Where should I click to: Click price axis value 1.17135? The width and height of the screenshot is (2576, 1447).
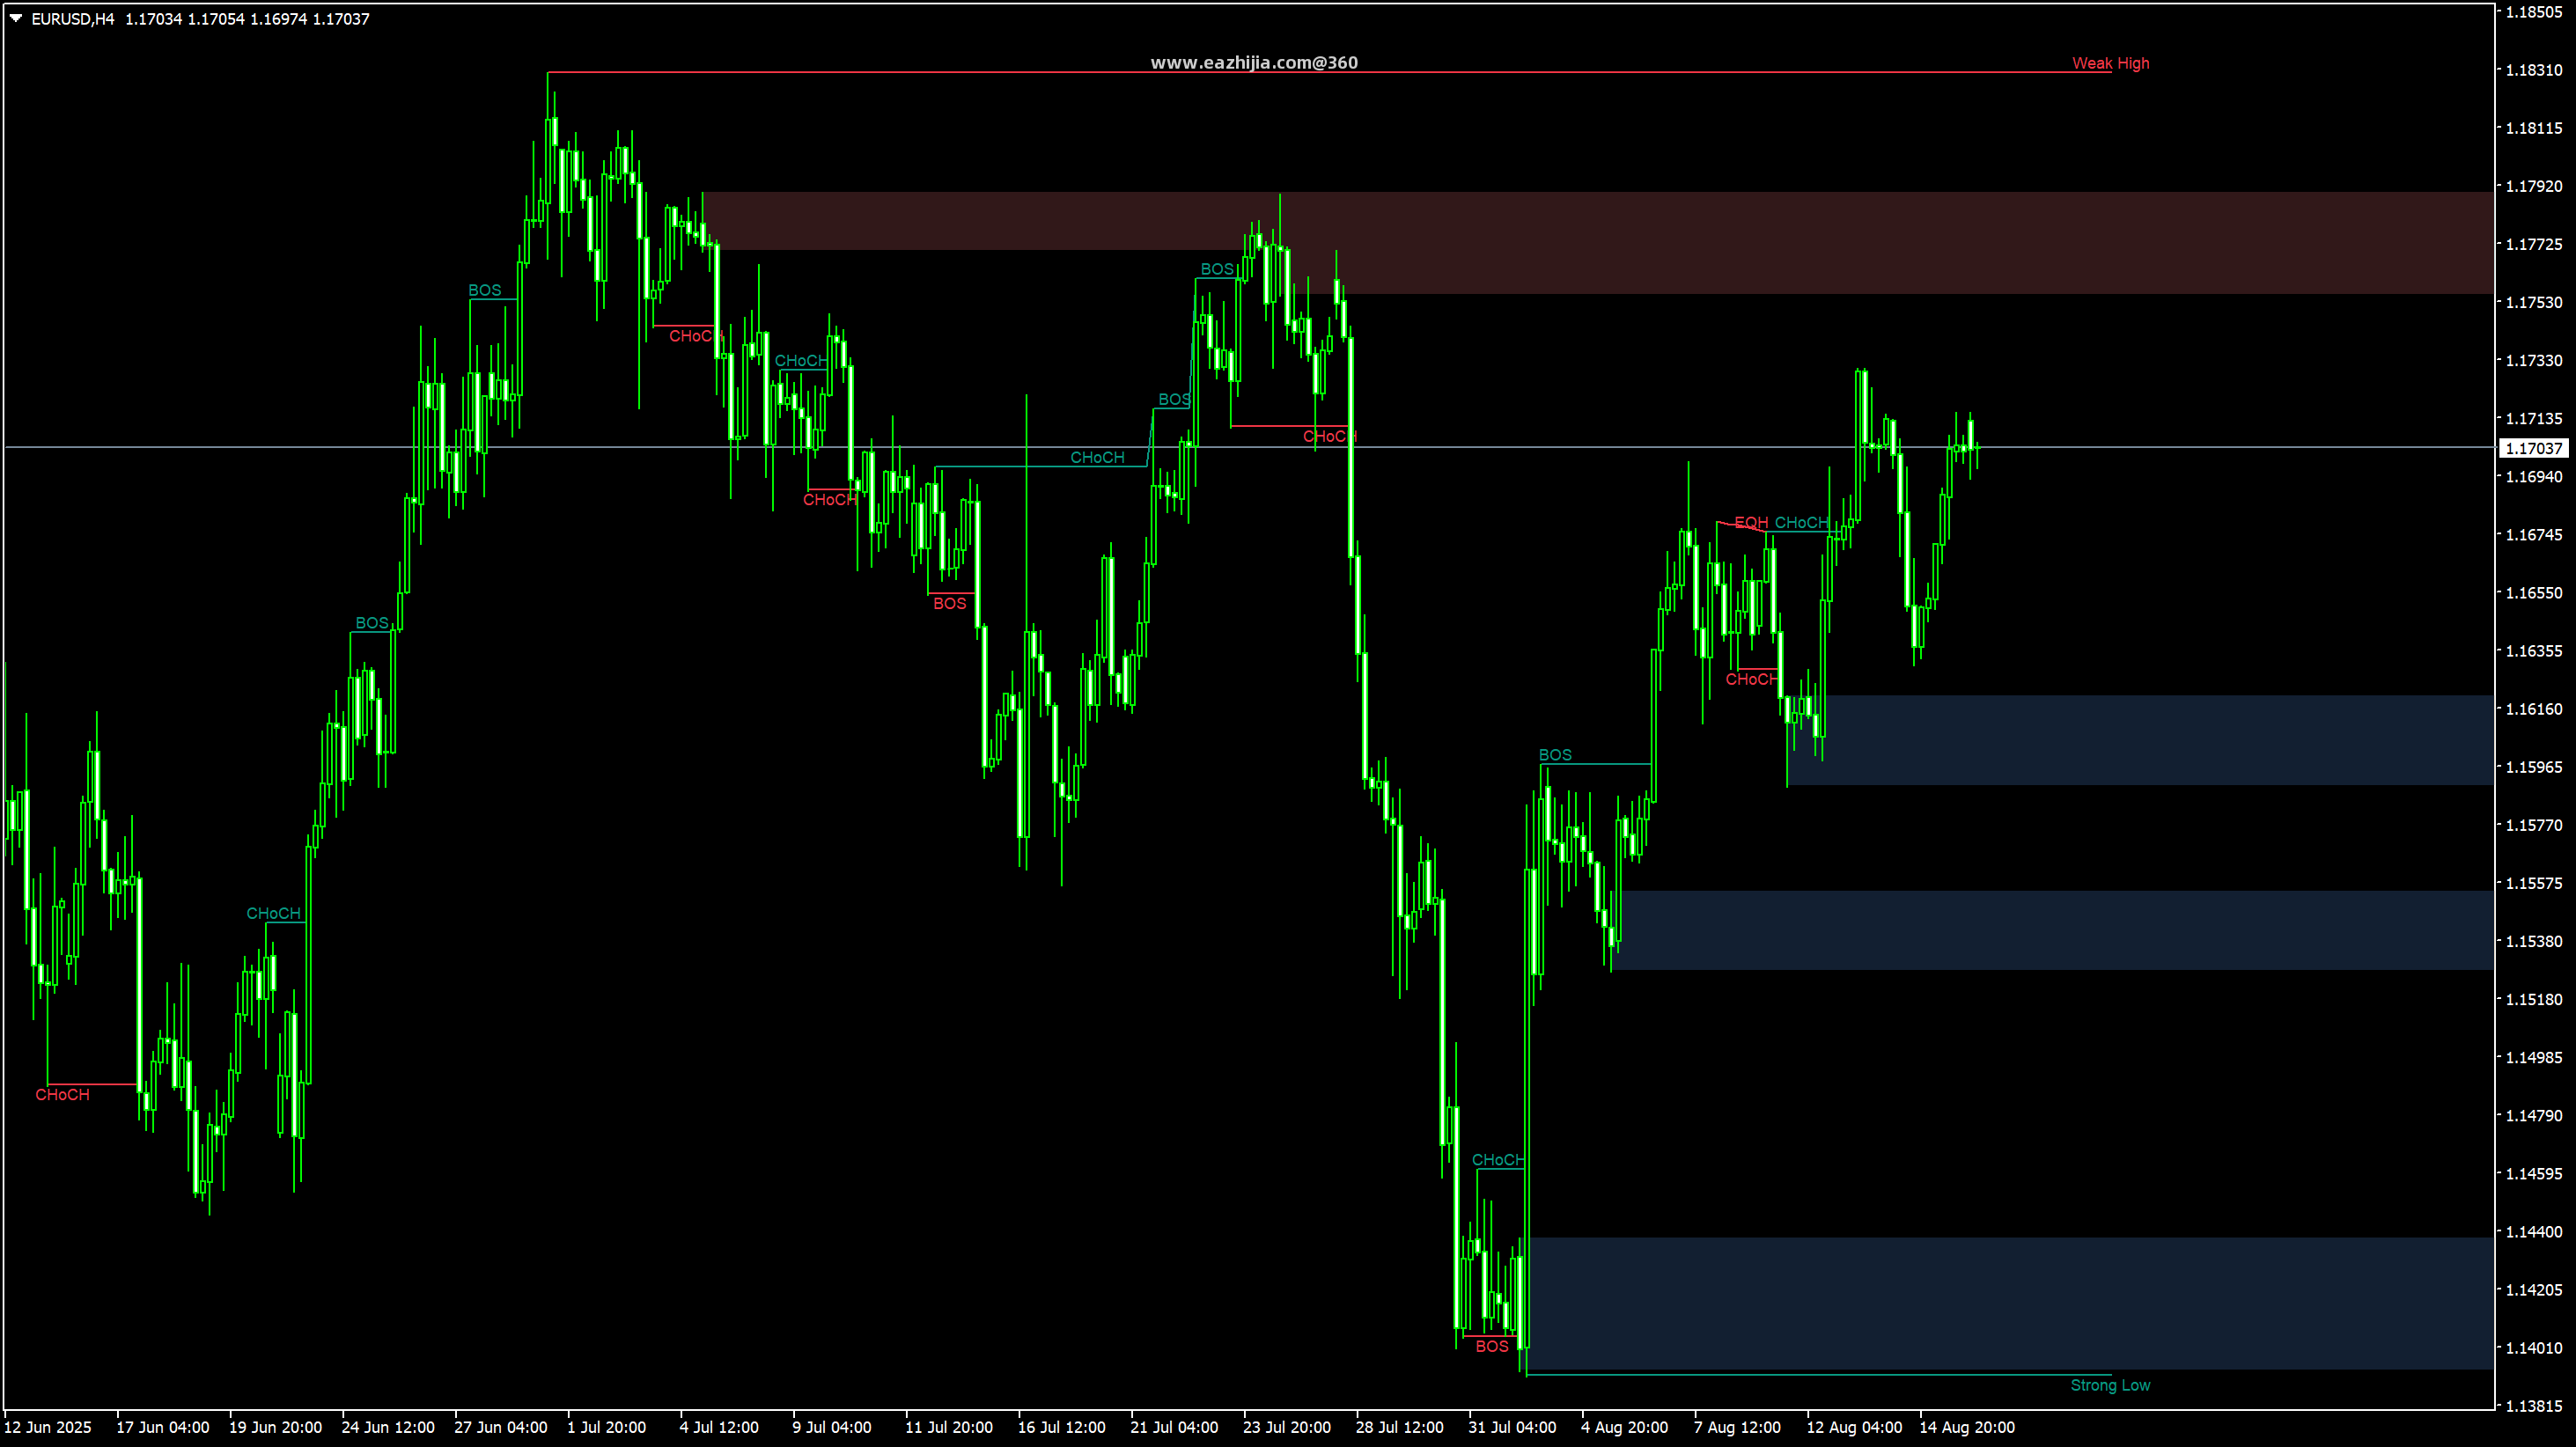click(x=2534, y=418)
